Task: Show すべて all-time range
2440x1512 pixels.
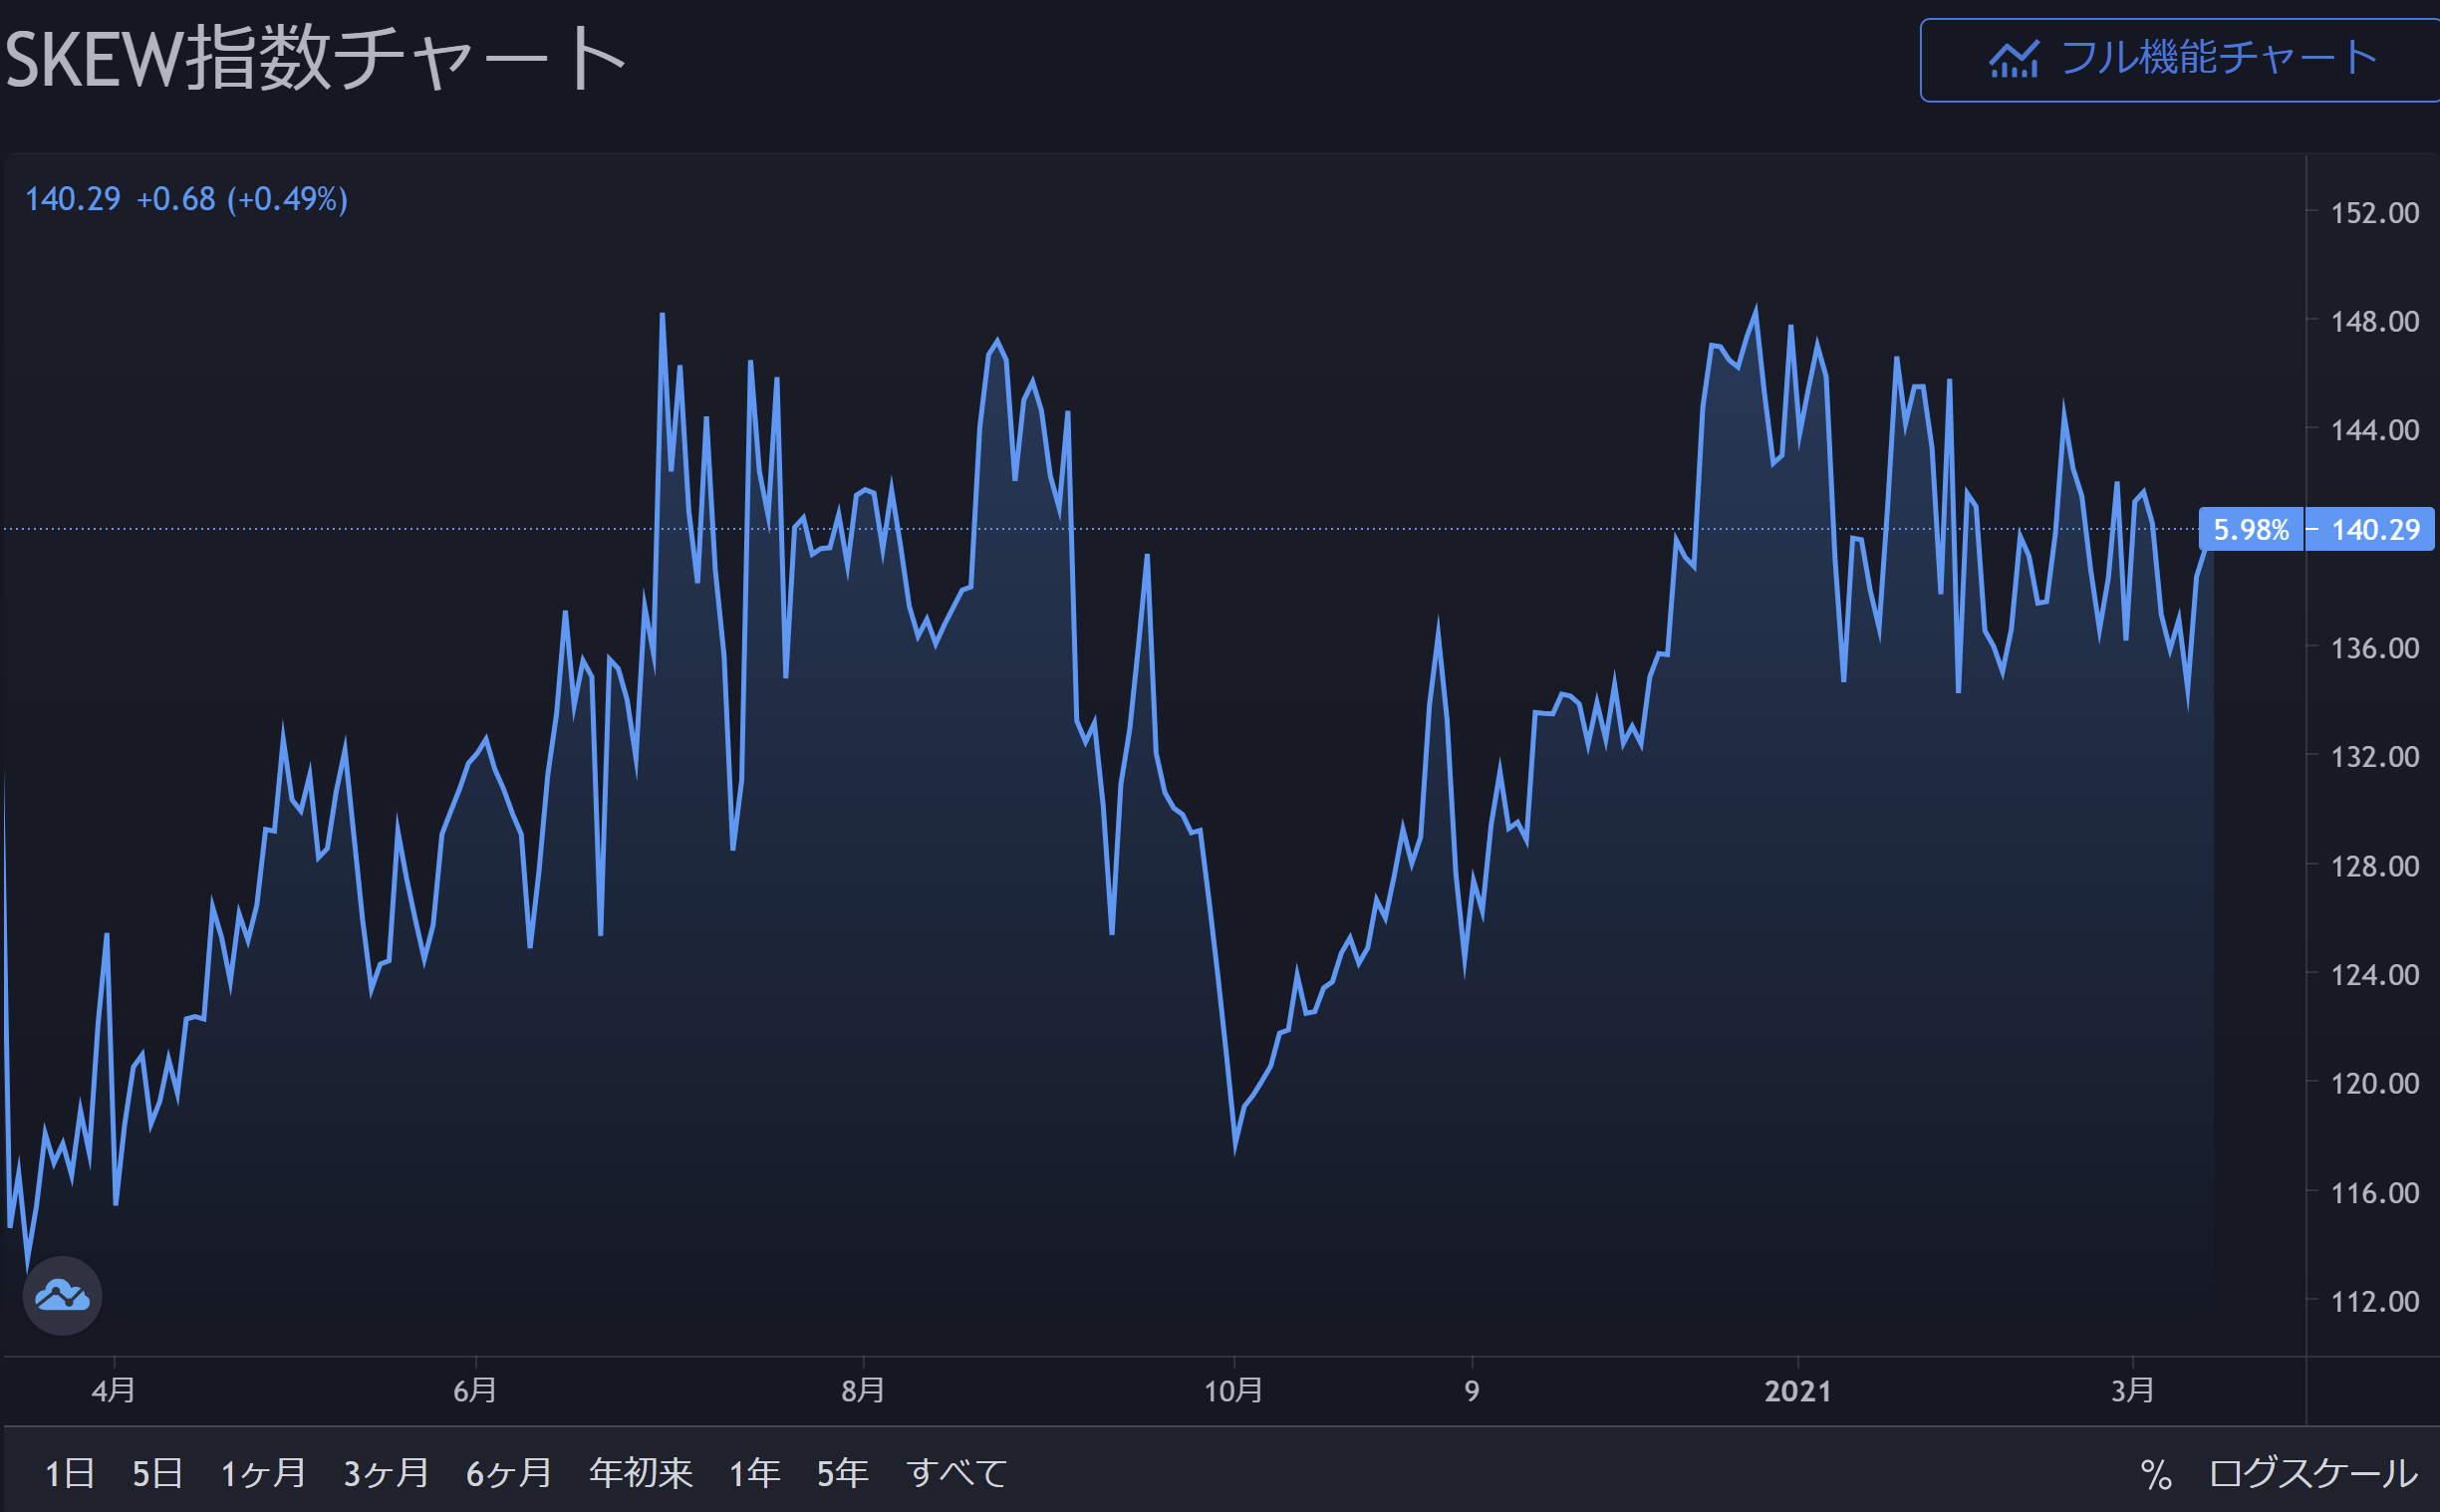Action: click(956, 1473)
